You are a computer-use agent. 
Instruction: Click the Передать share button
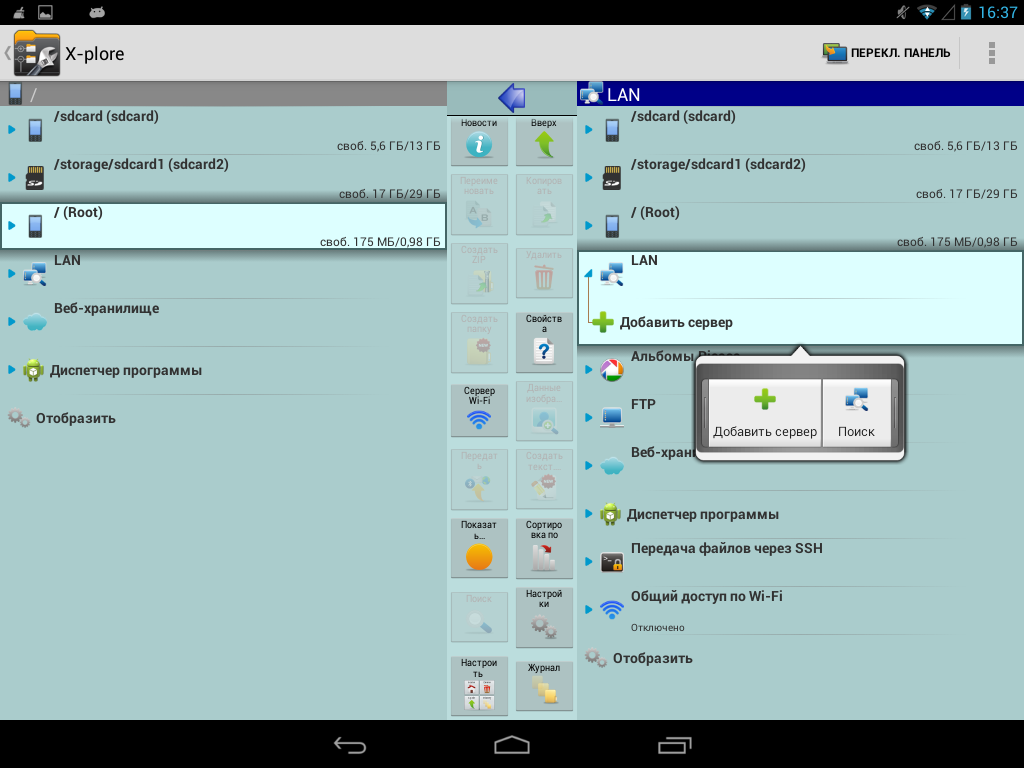(479, 479)
